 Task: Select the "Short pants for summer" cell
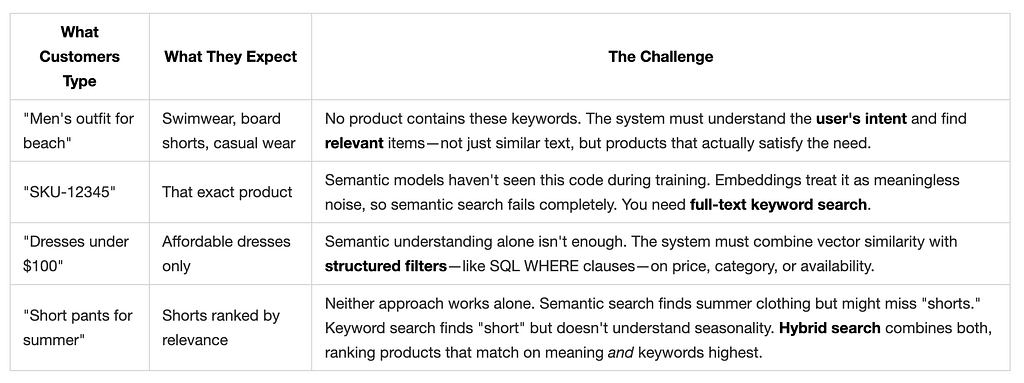point(80,327)
